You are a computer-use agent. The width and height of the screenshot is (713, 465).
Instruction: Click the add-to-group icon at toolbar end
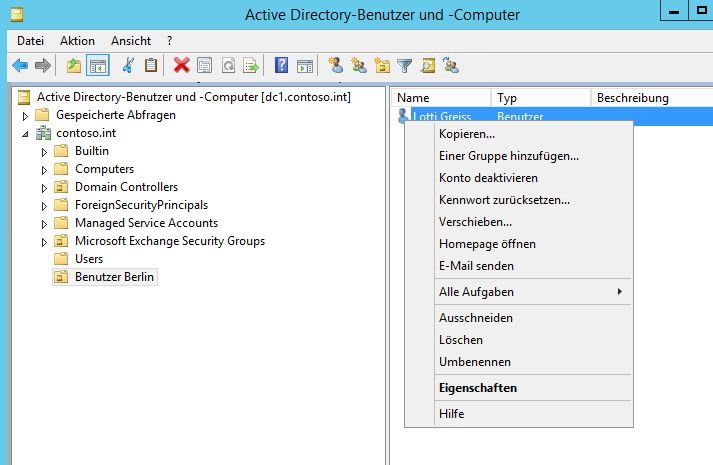pyautogui.click(x=451, y=66)
